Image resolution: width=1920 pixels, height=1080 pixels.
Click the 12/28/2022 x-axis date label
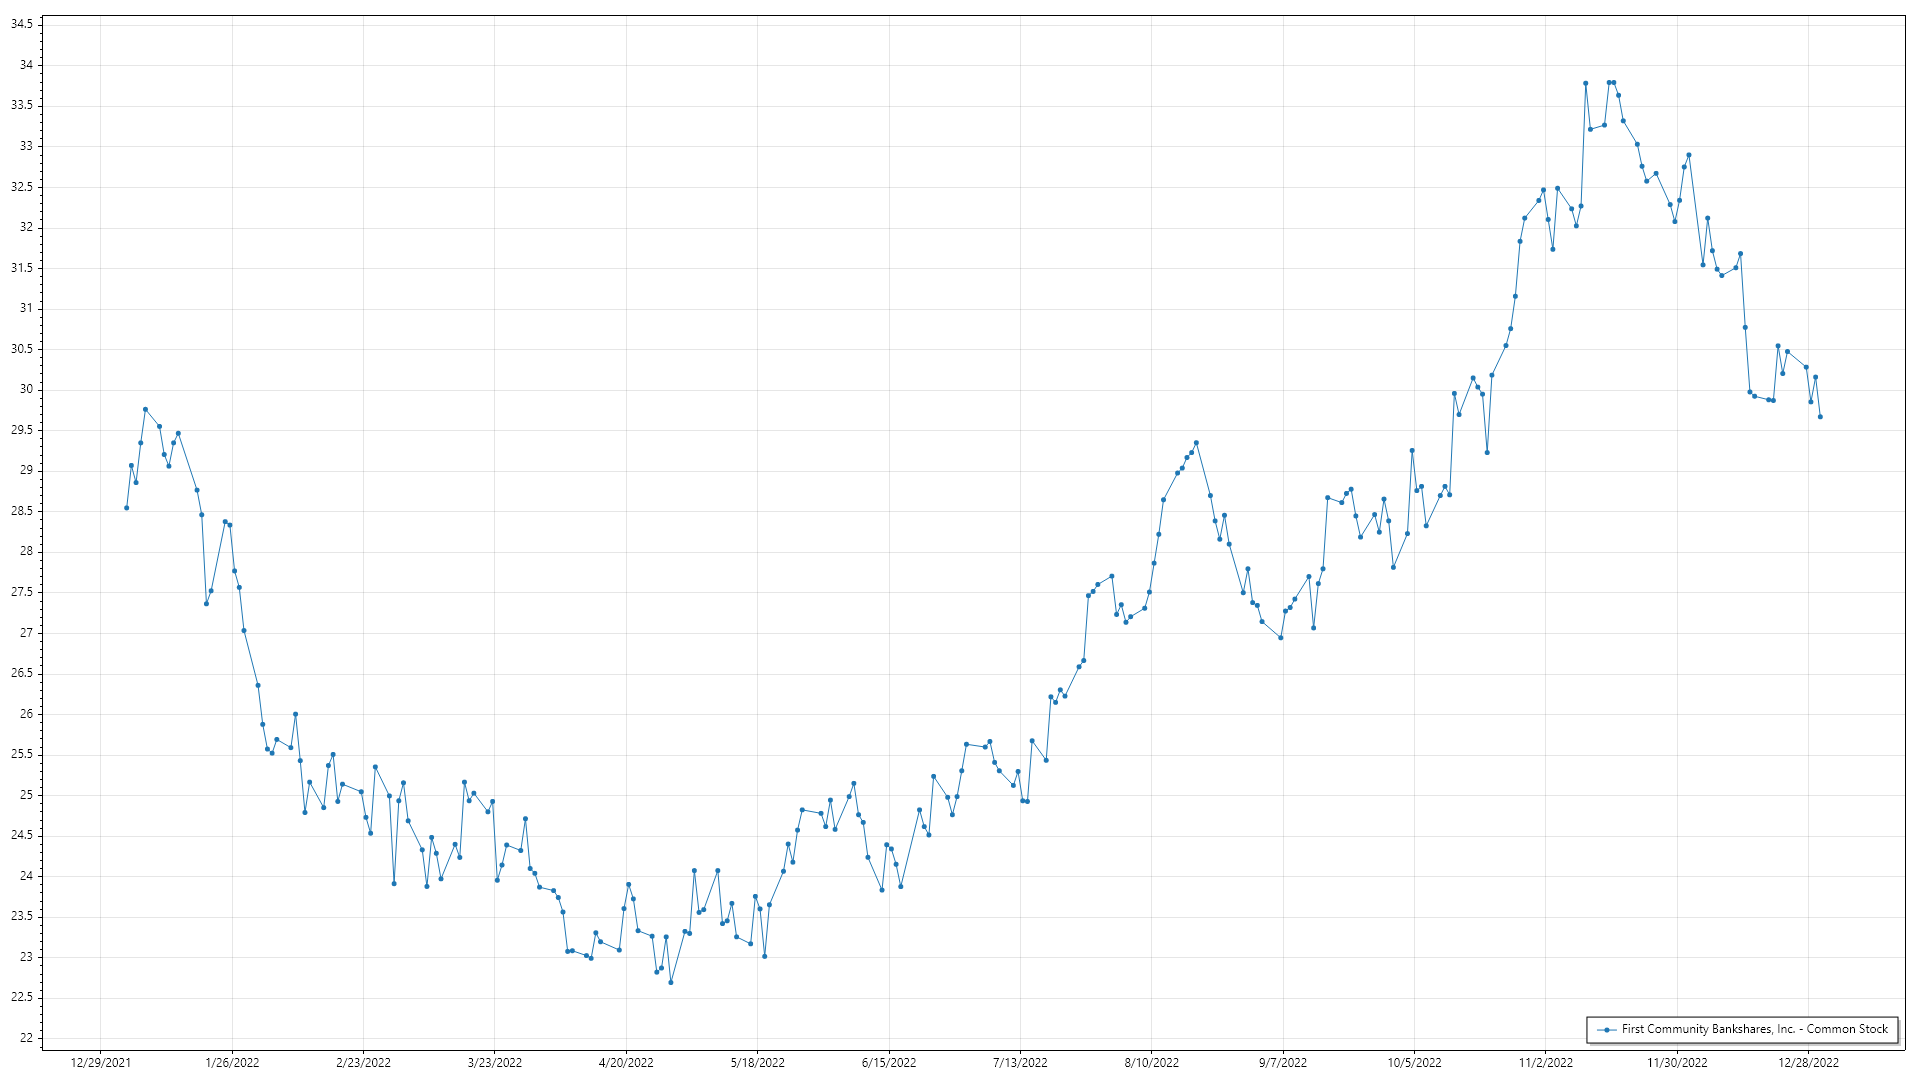pyautogui.click(x=1808, y=1062)
